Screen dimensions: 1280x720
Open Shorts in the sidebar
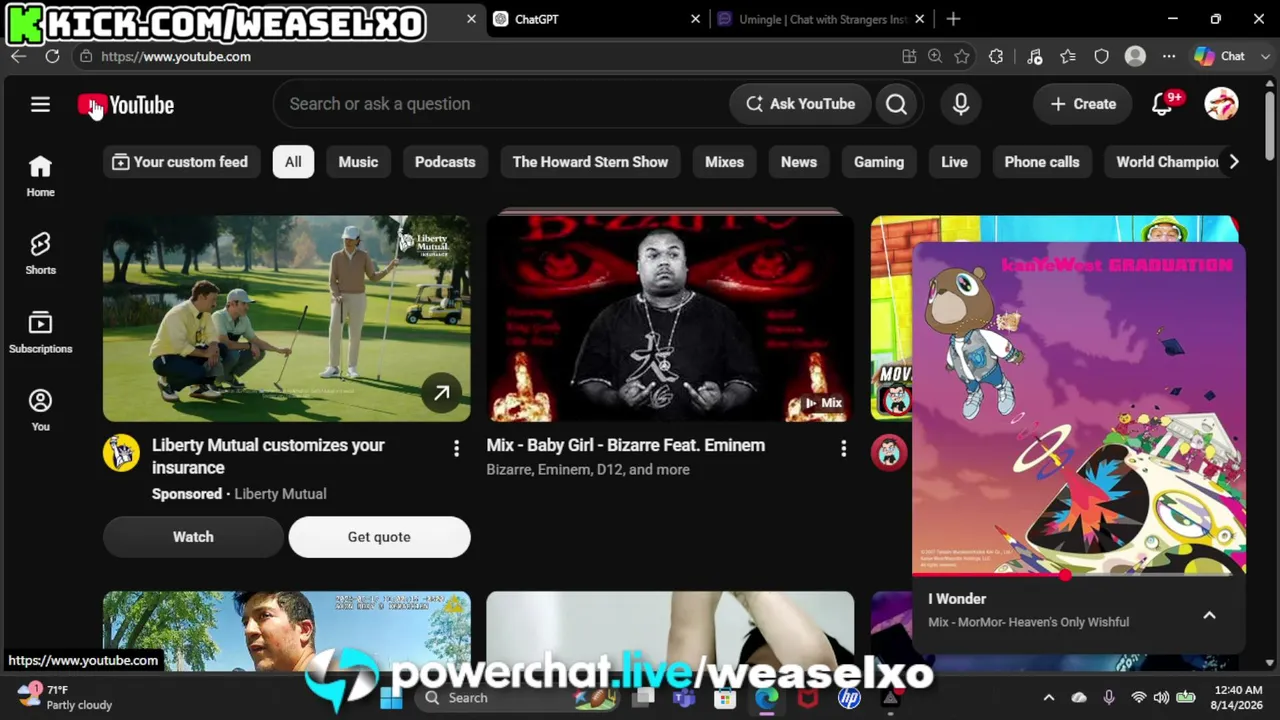(x=40, y=254)
